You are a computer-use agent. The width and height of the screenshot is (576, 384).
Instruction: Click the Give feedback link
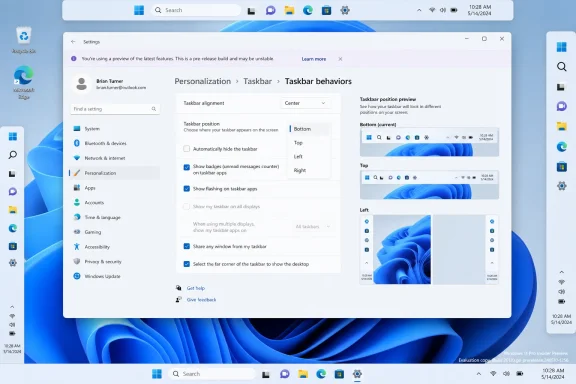click(201, 300)
